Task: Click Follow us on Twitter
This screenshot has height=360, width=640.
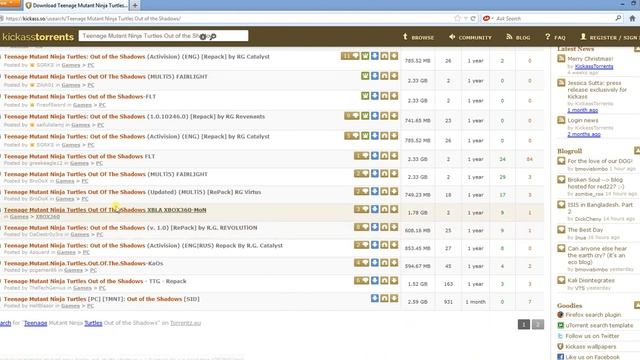Action: coord(592,336)
